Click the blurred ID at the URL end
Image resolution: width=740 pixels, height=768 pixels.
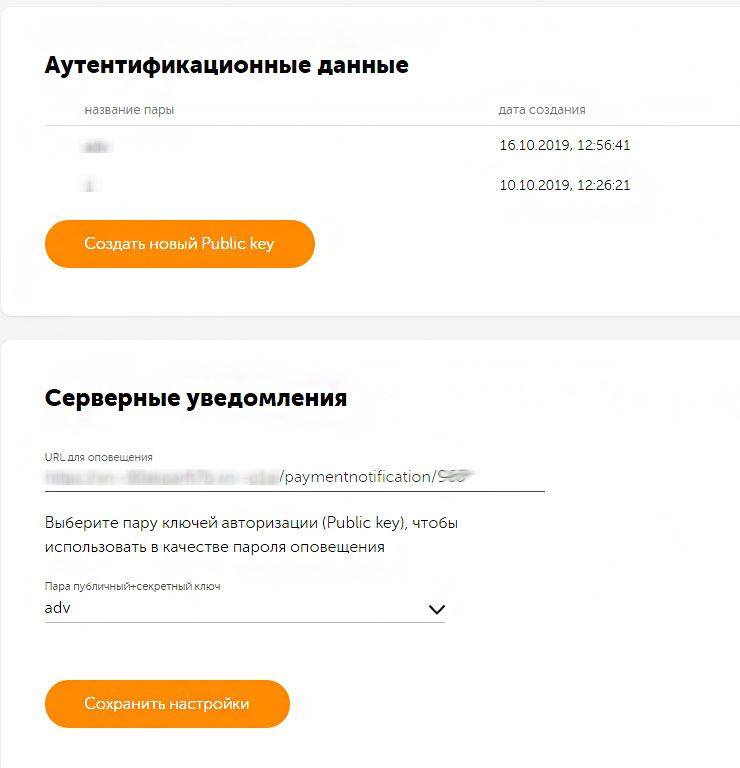454,477
